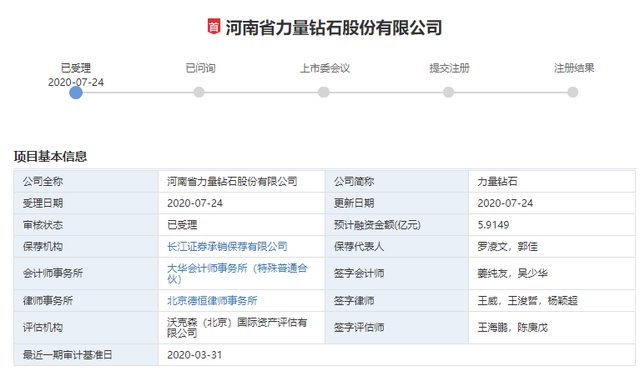Image resolution: width=640 pixels, height=371 pixels.
Task: Click the 罗凌文, 郭佳 value cell
Action: coord(552,247)
